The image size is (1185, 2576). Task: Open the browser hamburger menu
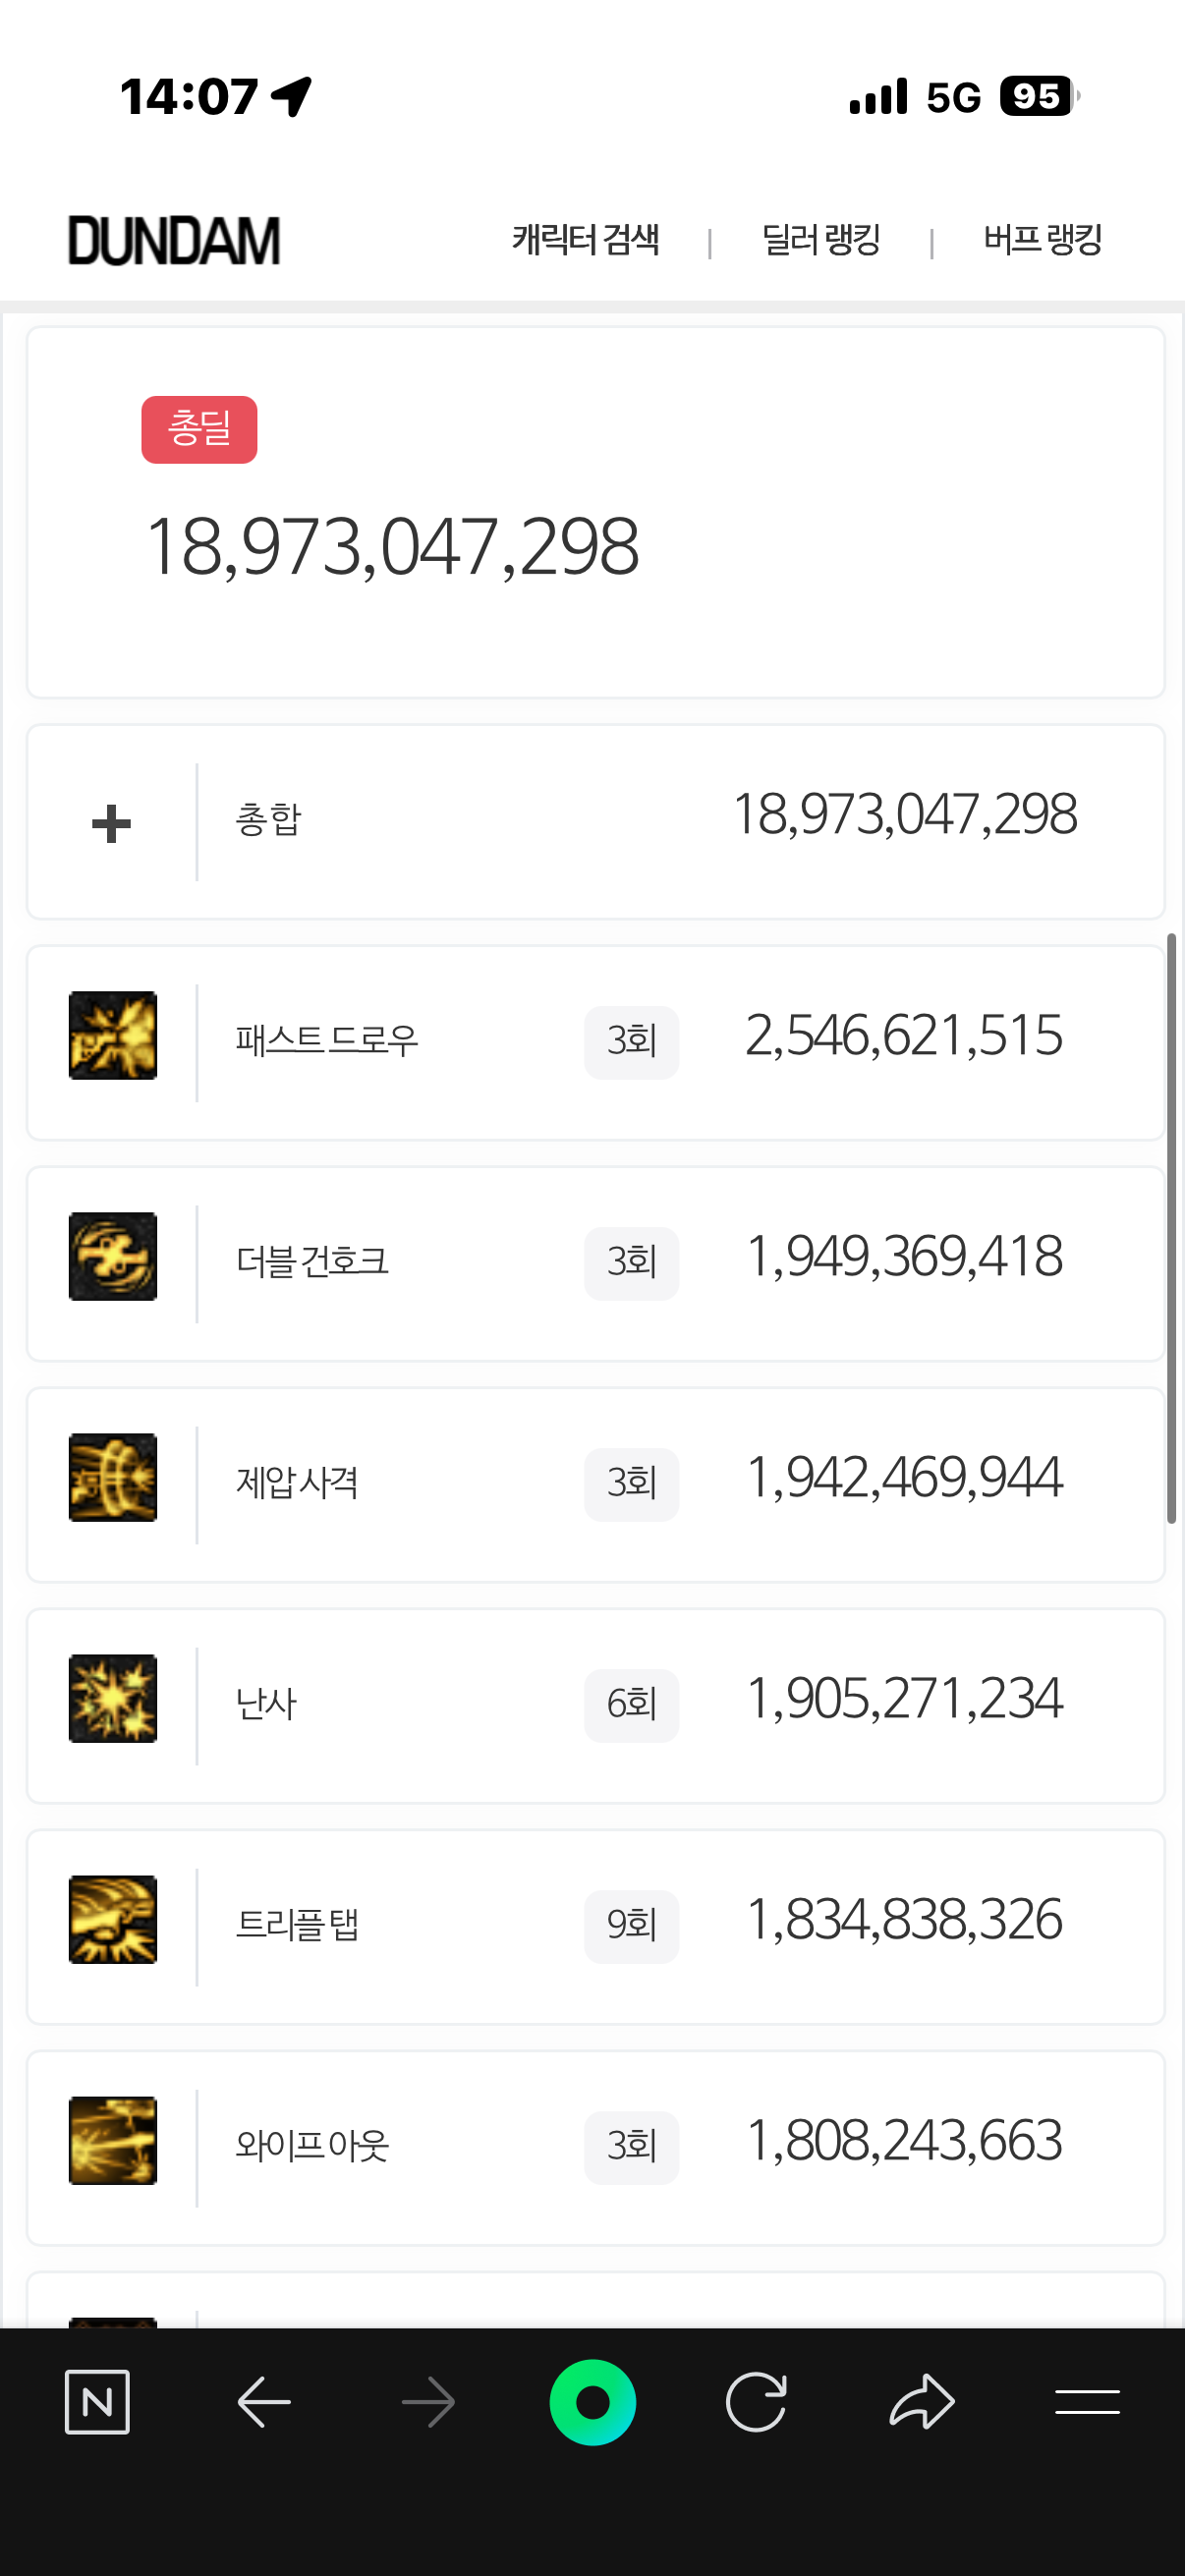1087,2401
